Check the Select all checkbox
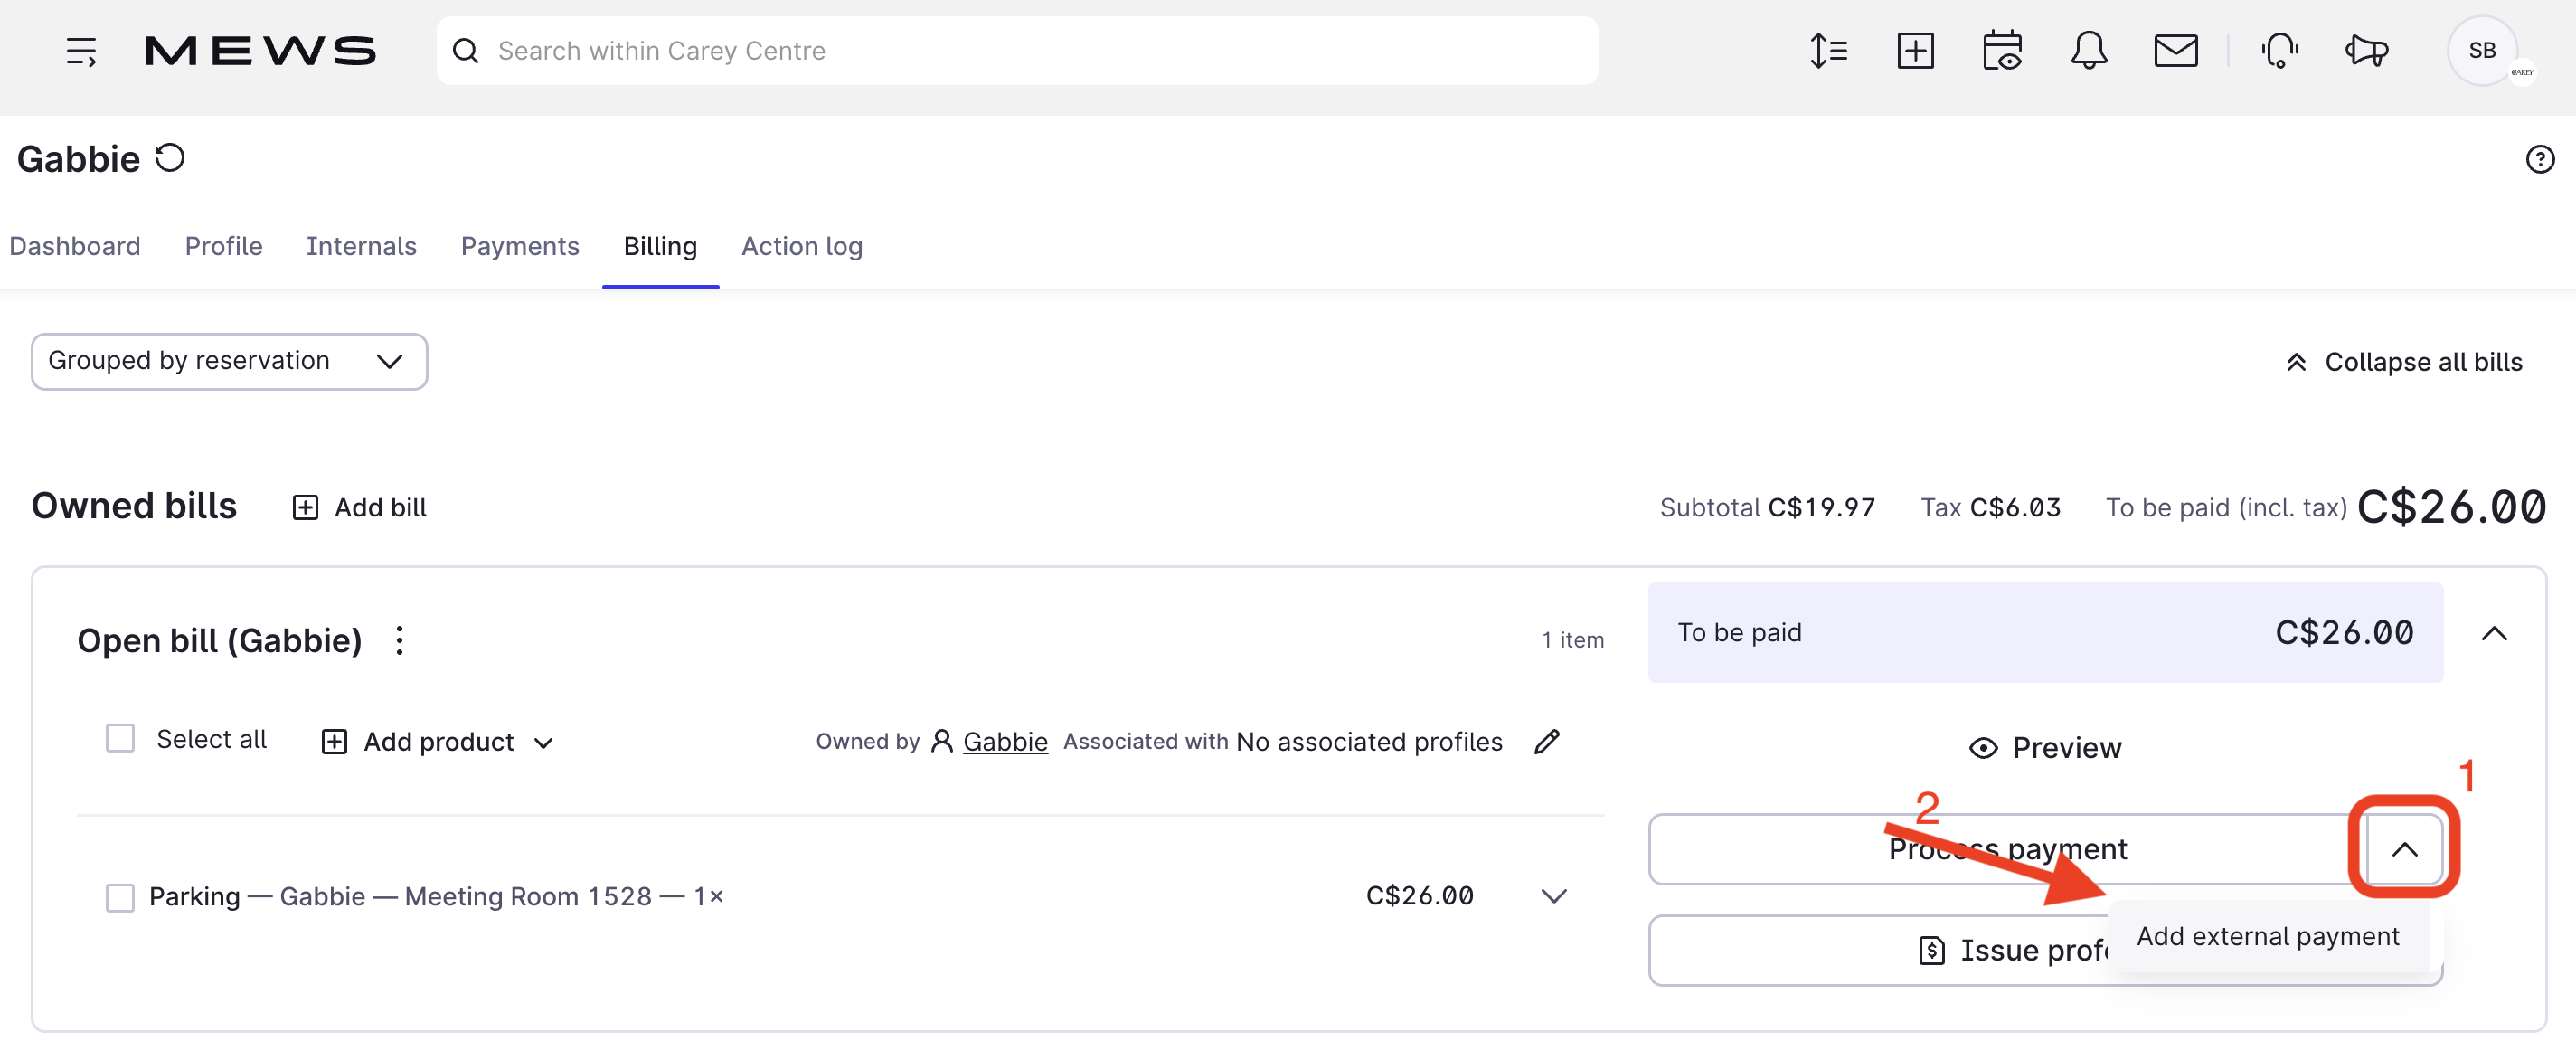Screen dimensions: 2576x1051 point(120,739)
